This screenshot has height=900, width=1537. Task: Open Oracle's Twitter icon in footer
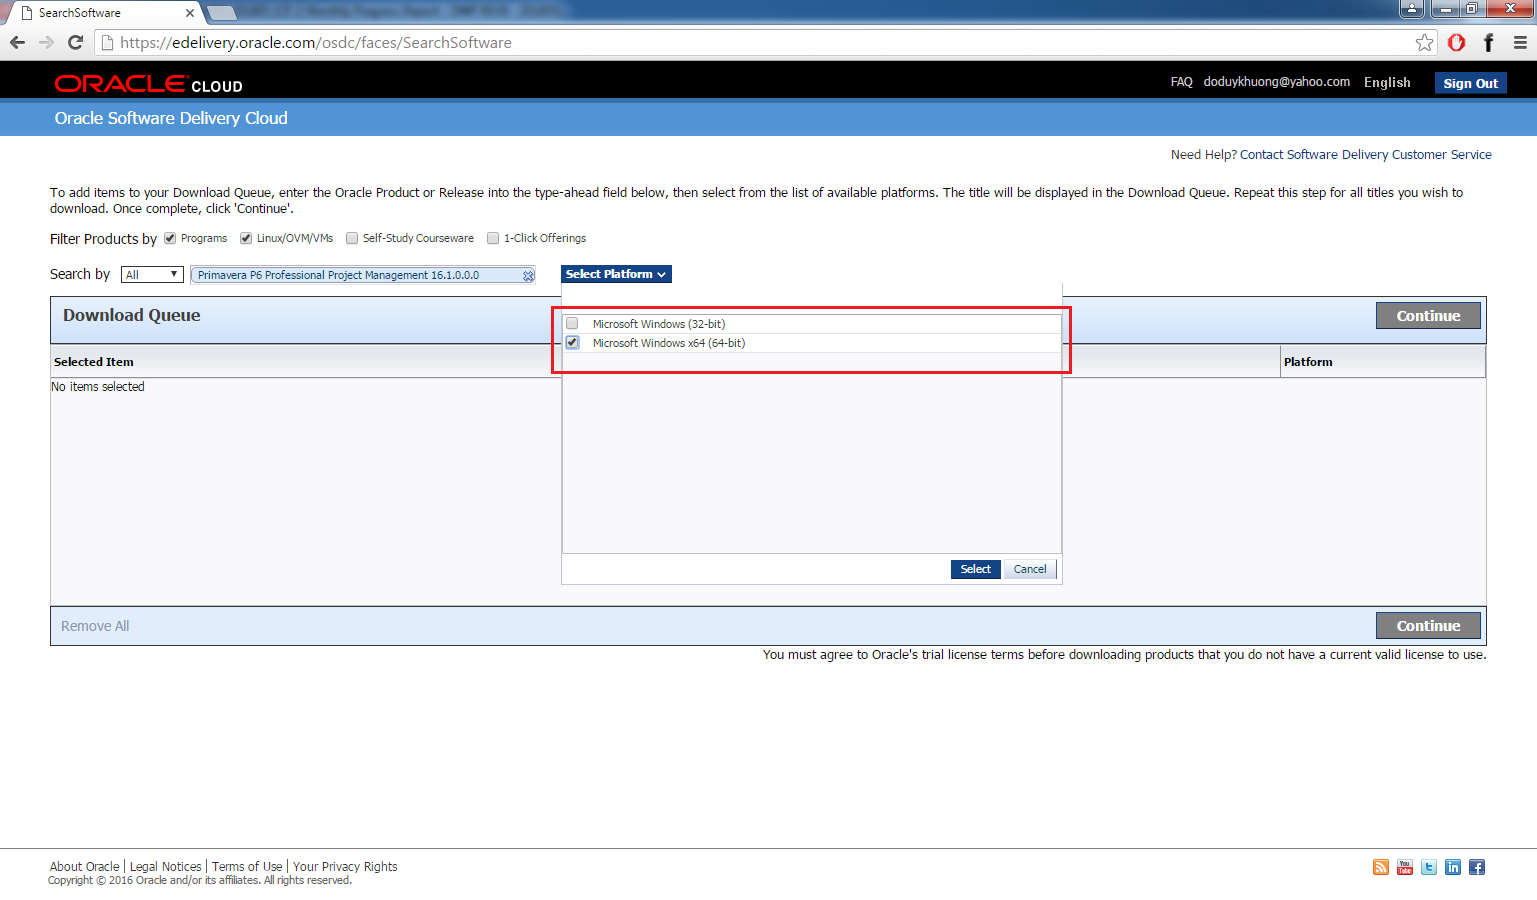[x=1429, y=867]
